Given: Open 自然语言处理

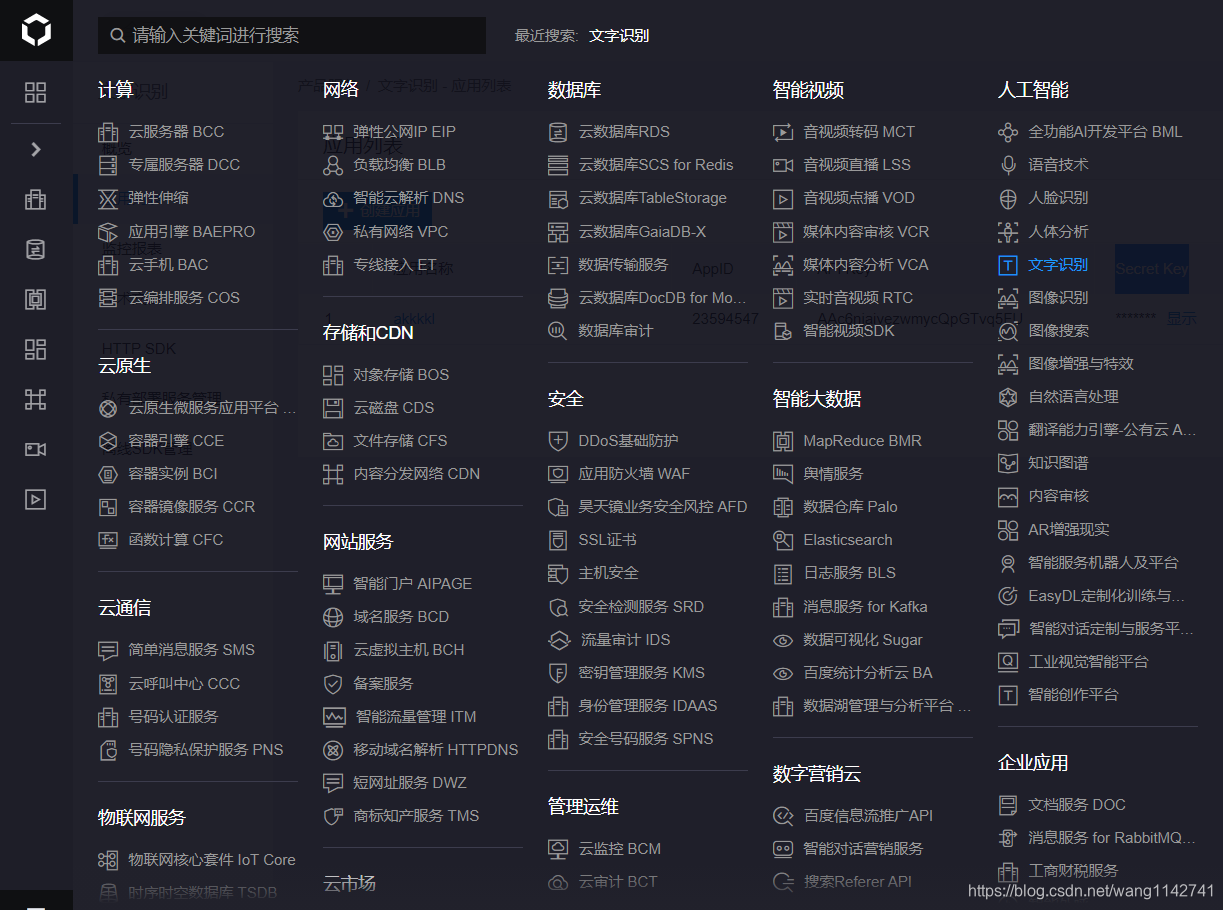Looking at the screenshot, I should pyautogui.click(x=1073, y=397).
